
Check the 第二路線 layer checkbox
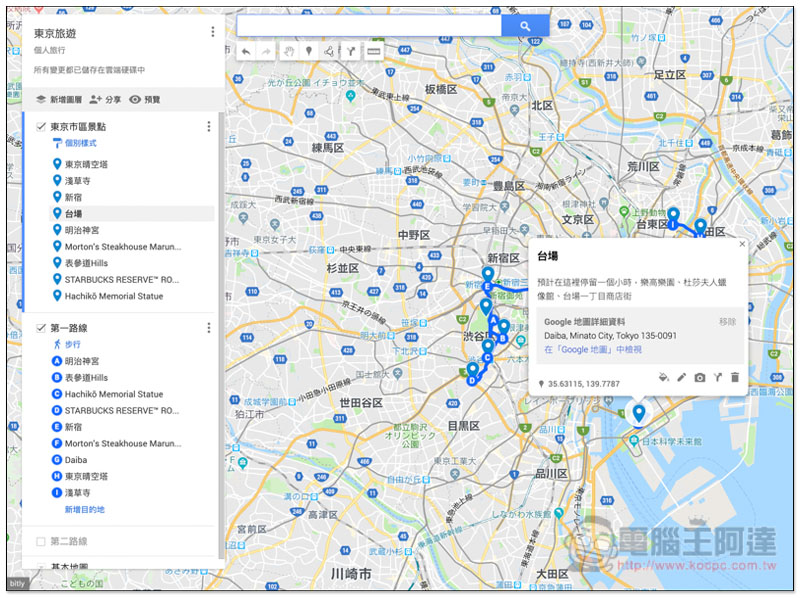tap(41, 541)
